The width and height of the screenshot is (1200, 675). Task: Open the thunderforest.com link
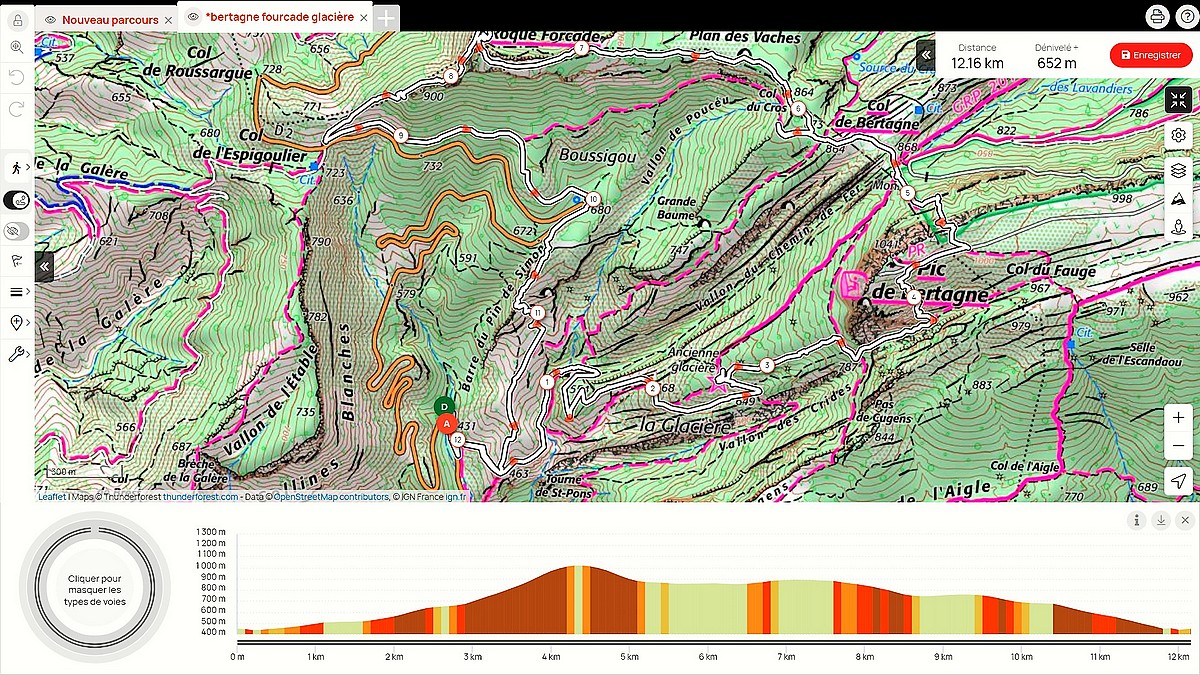click(201, 497)
